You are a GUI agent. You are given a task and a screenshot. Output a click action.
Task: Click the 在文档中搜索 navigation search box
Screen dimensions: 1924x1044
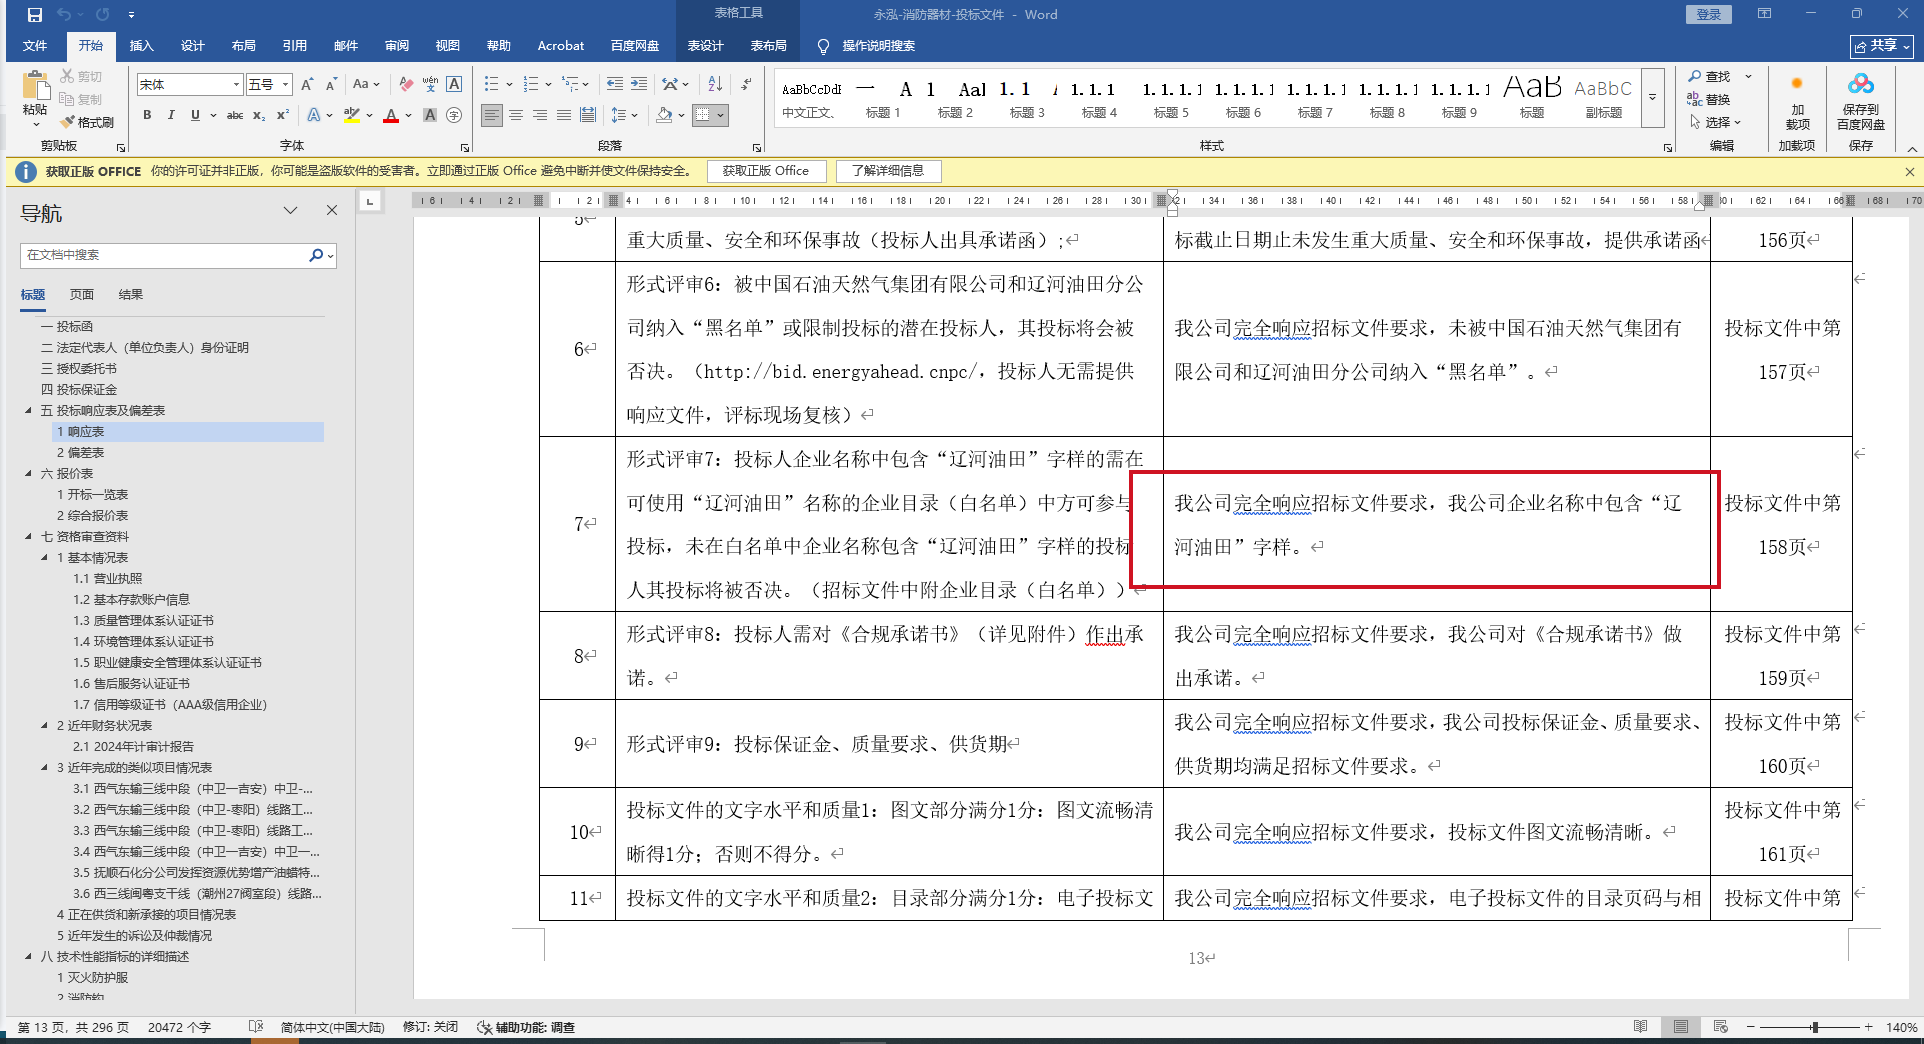click(165, 255)
